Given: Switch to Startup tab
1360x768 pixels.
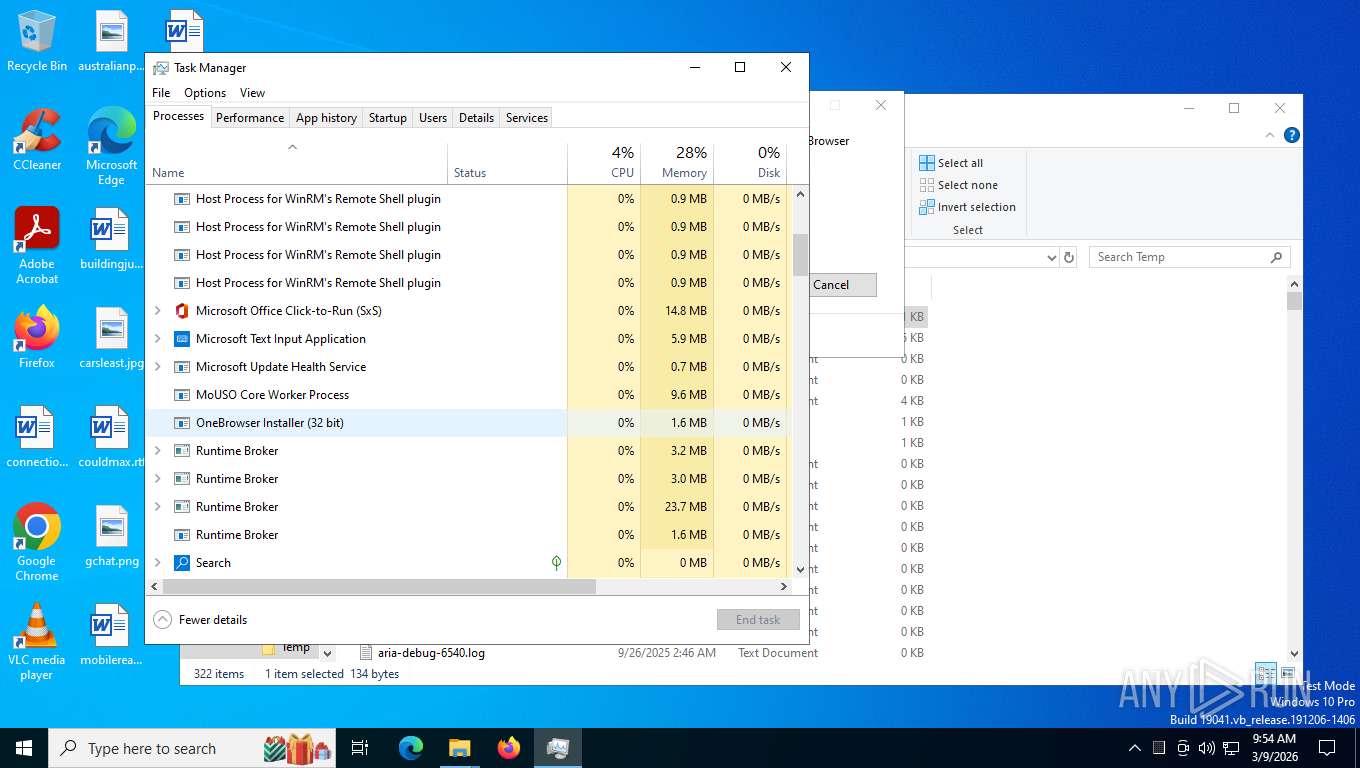Looking at the screenshot, I should pos(388,118).
